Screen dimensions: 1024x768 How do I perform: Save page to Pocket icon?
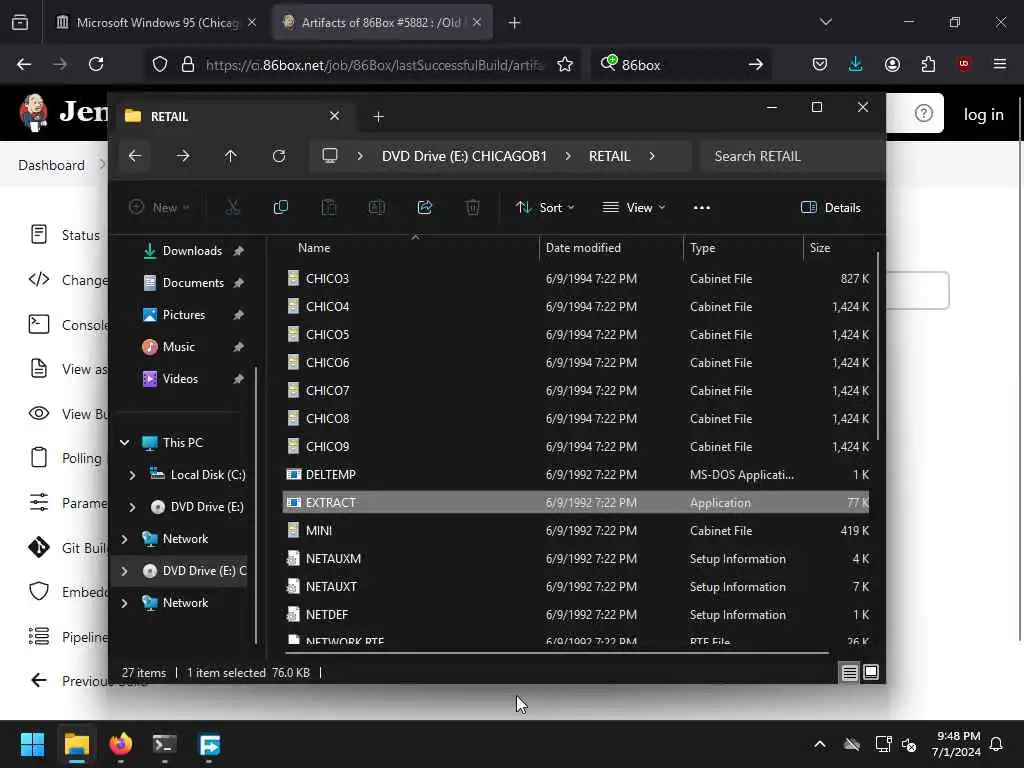click(820, 64)
